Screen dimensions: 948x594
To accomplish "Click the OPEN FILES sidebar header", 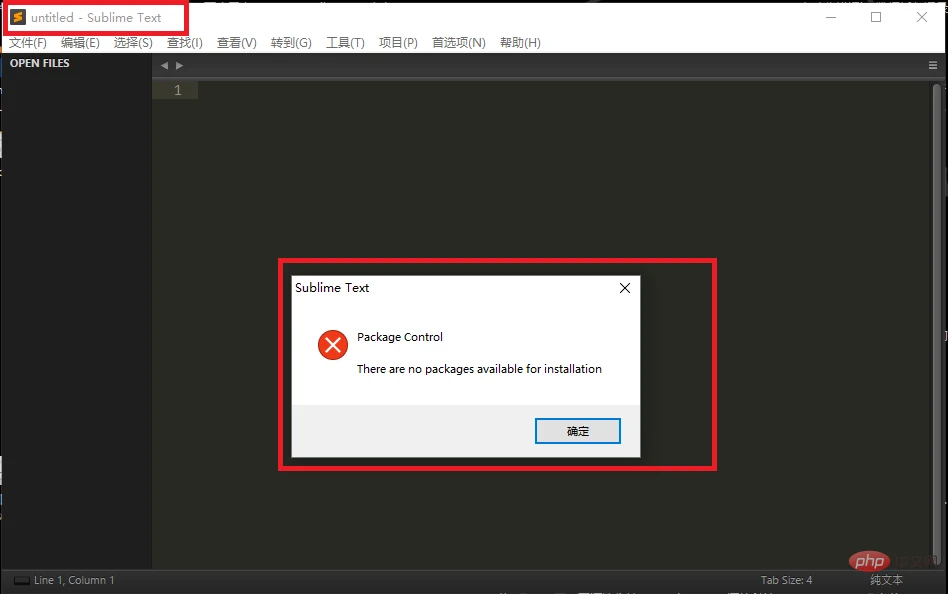I will tap(39, 63).
